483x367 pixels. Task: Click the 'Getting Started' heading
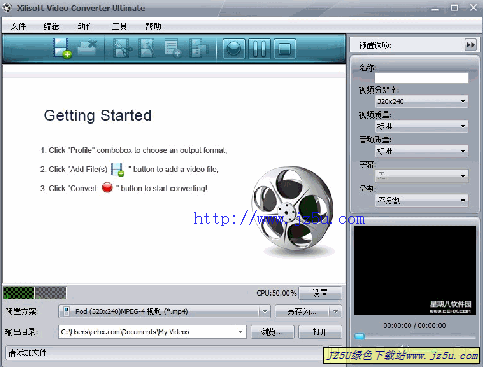coord(98,116)
